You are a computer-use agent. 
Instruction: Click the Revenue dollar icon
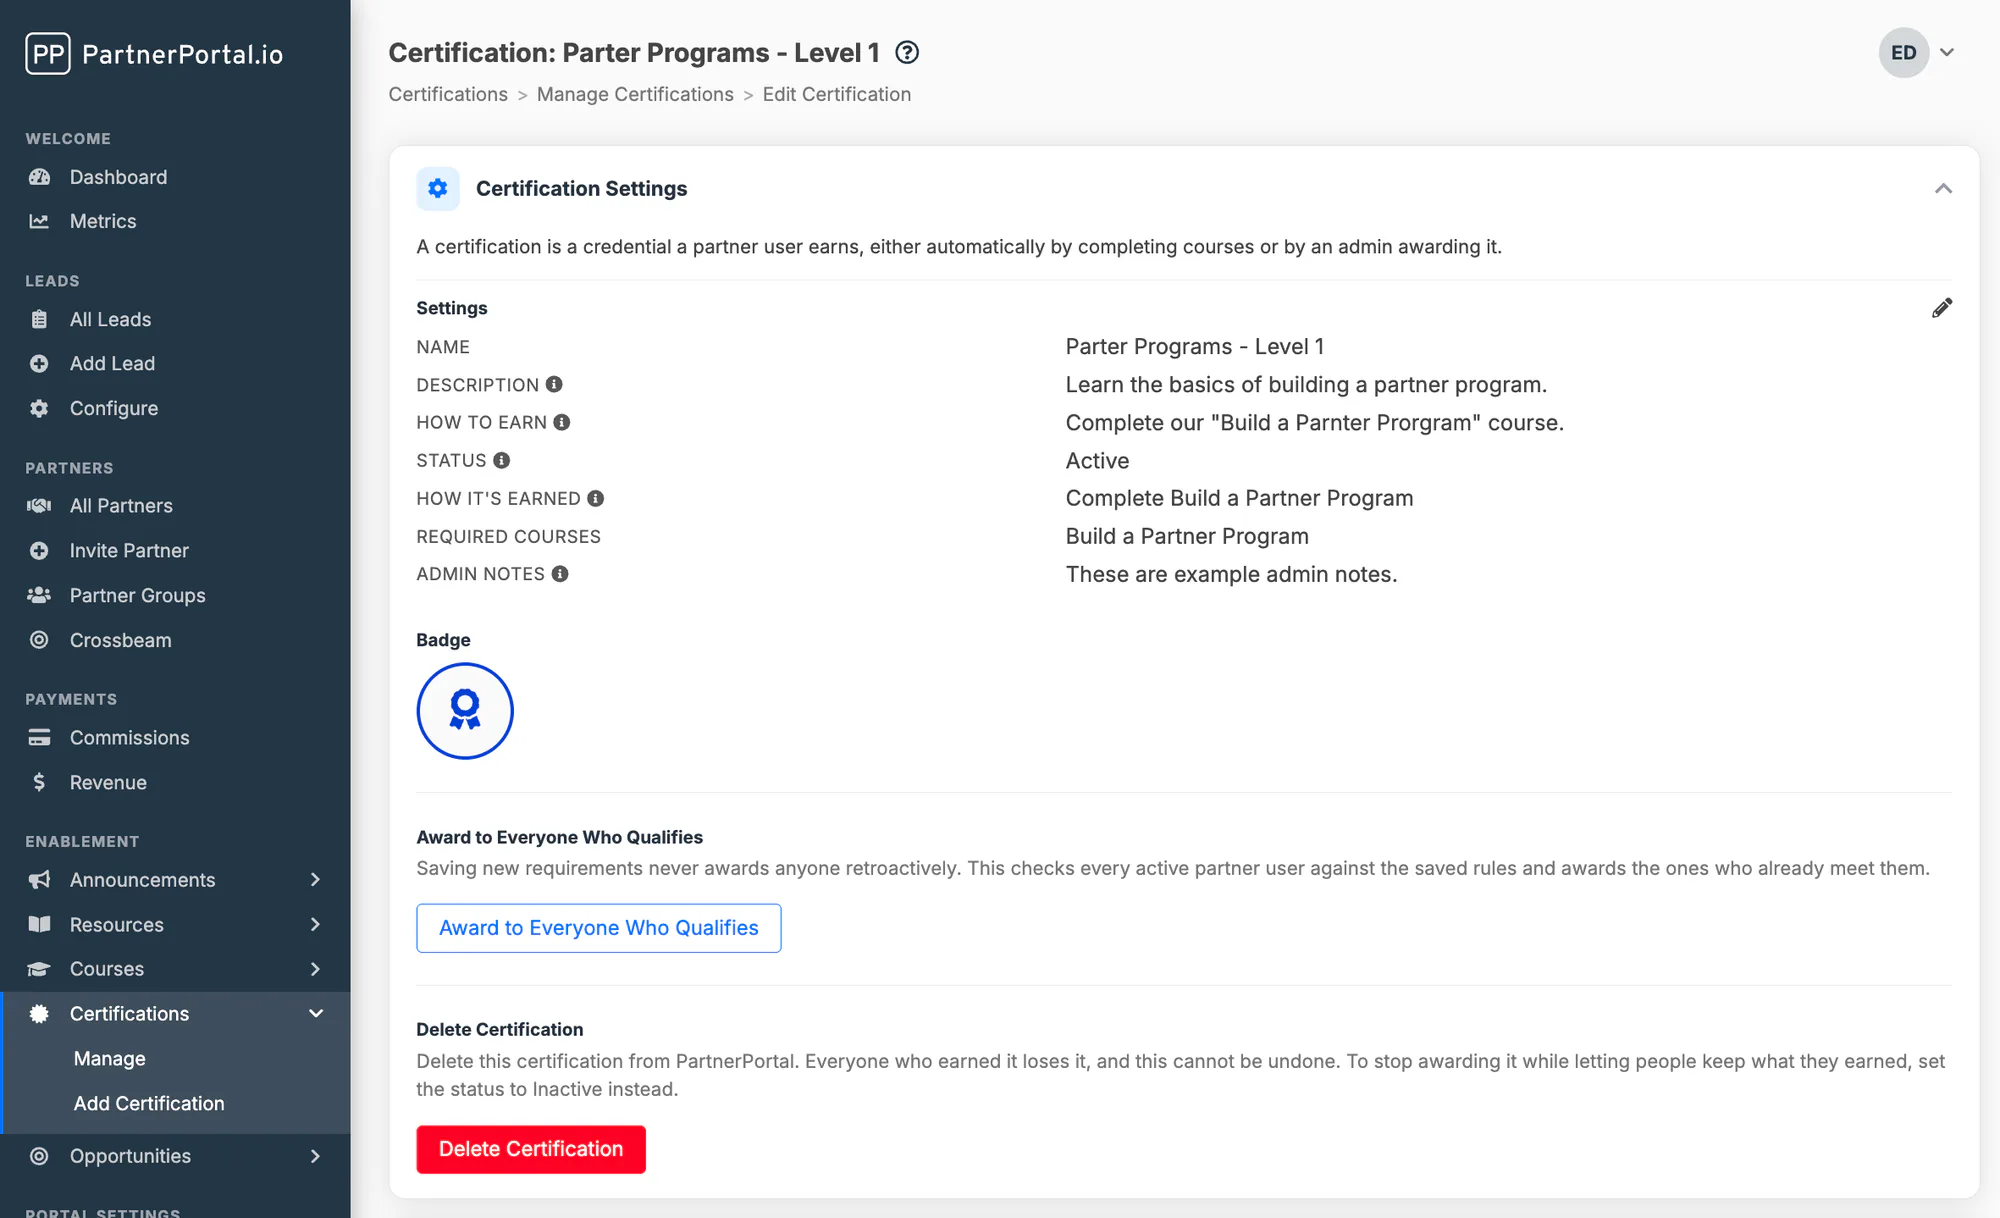point(39,782)
